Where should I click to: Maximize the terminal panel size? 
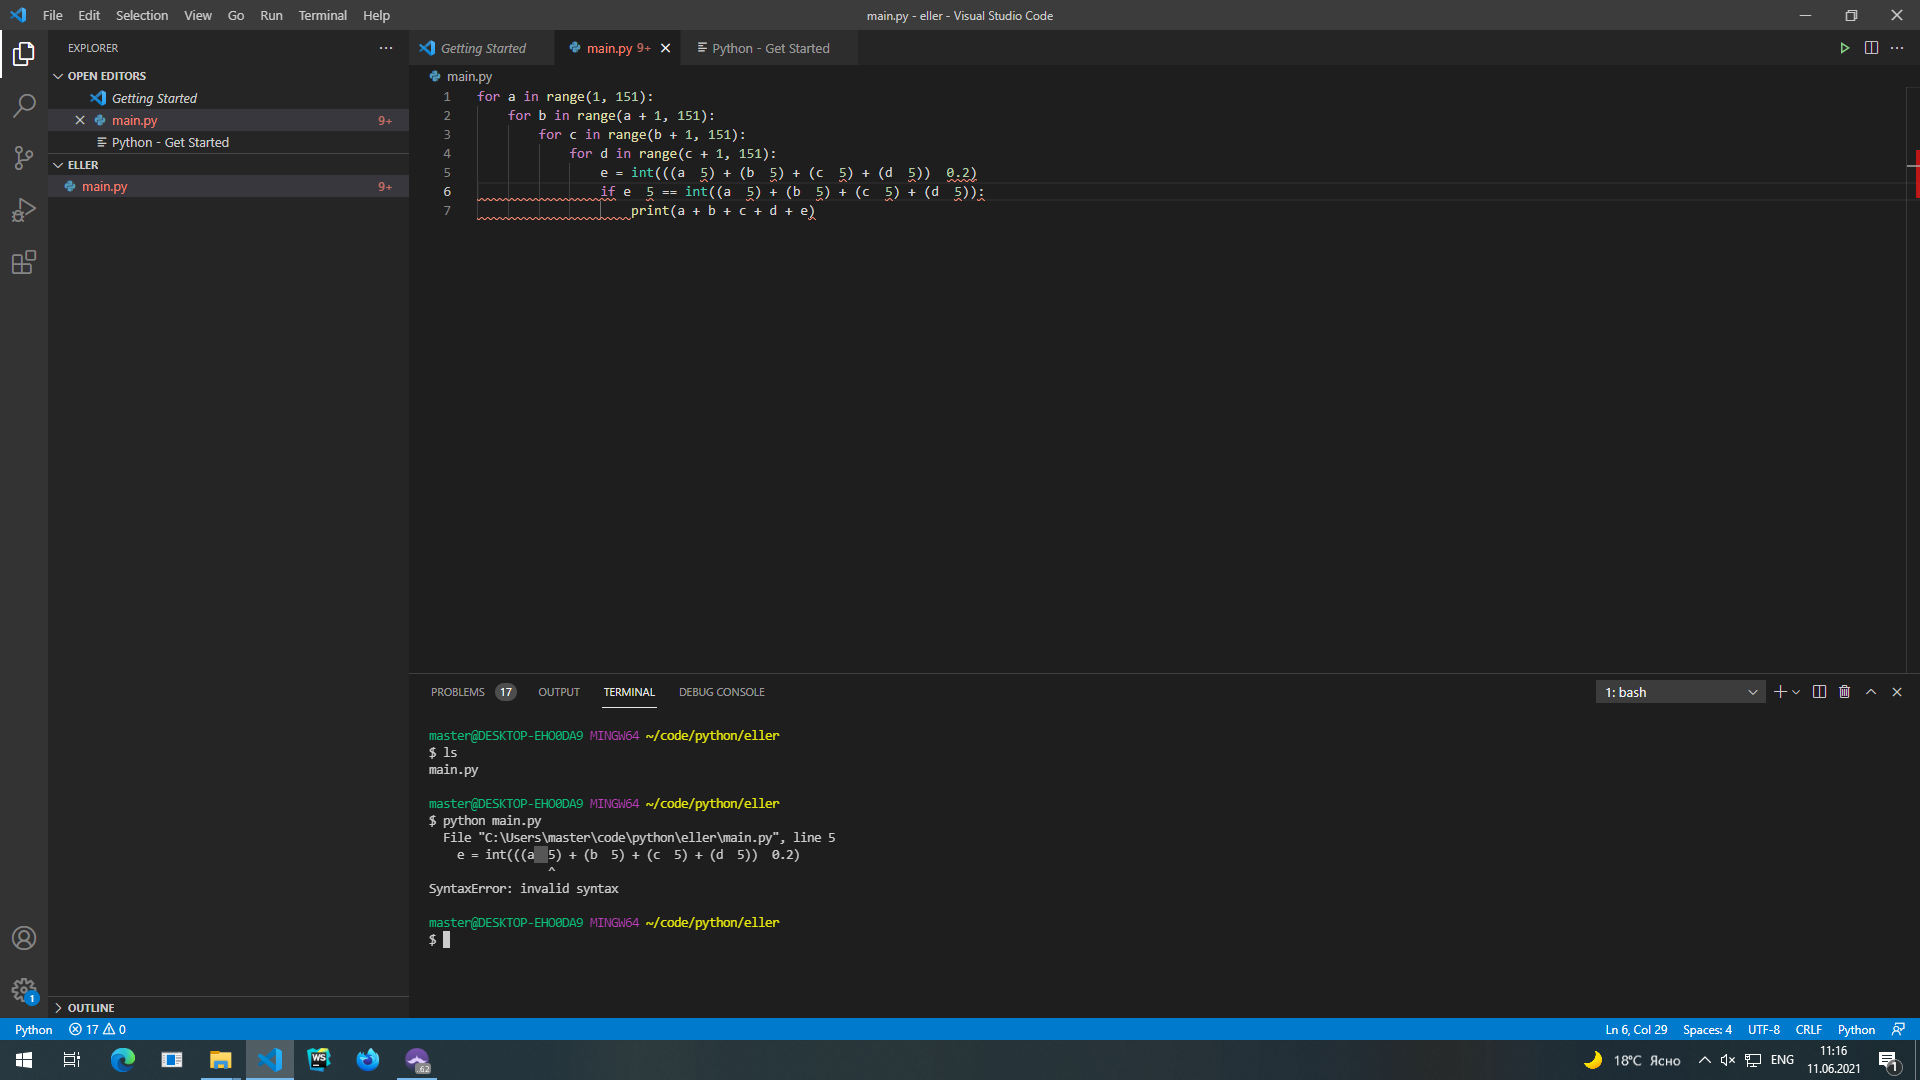click(x=1871, y=692)
